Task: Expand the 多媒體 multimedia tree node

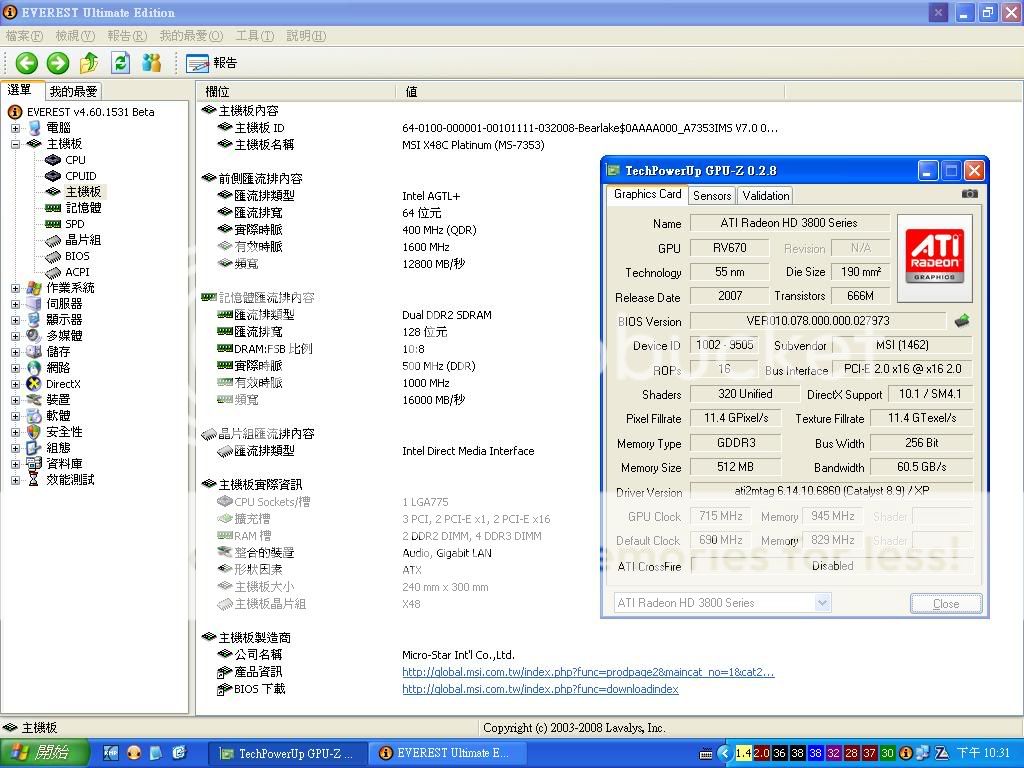Action: (x=15, y=336)
